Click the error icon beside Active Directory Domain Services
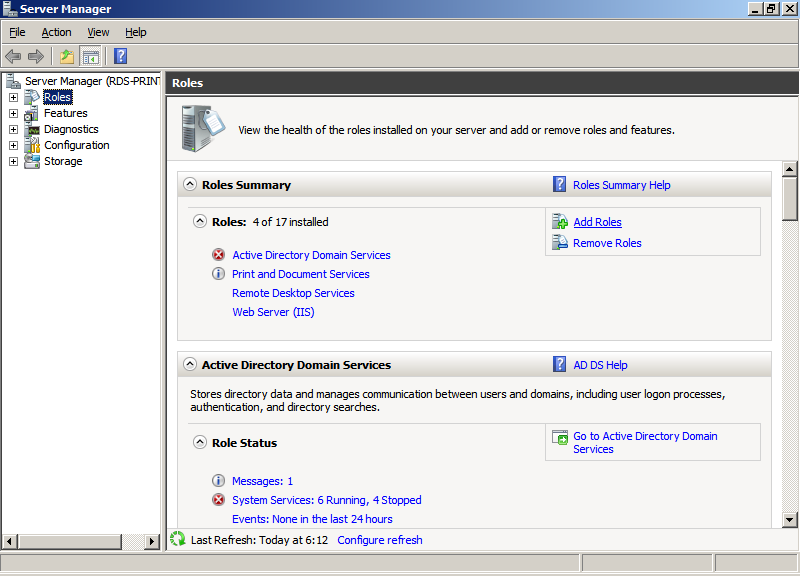Screen dimensions: 800x576 click(218, 255)
